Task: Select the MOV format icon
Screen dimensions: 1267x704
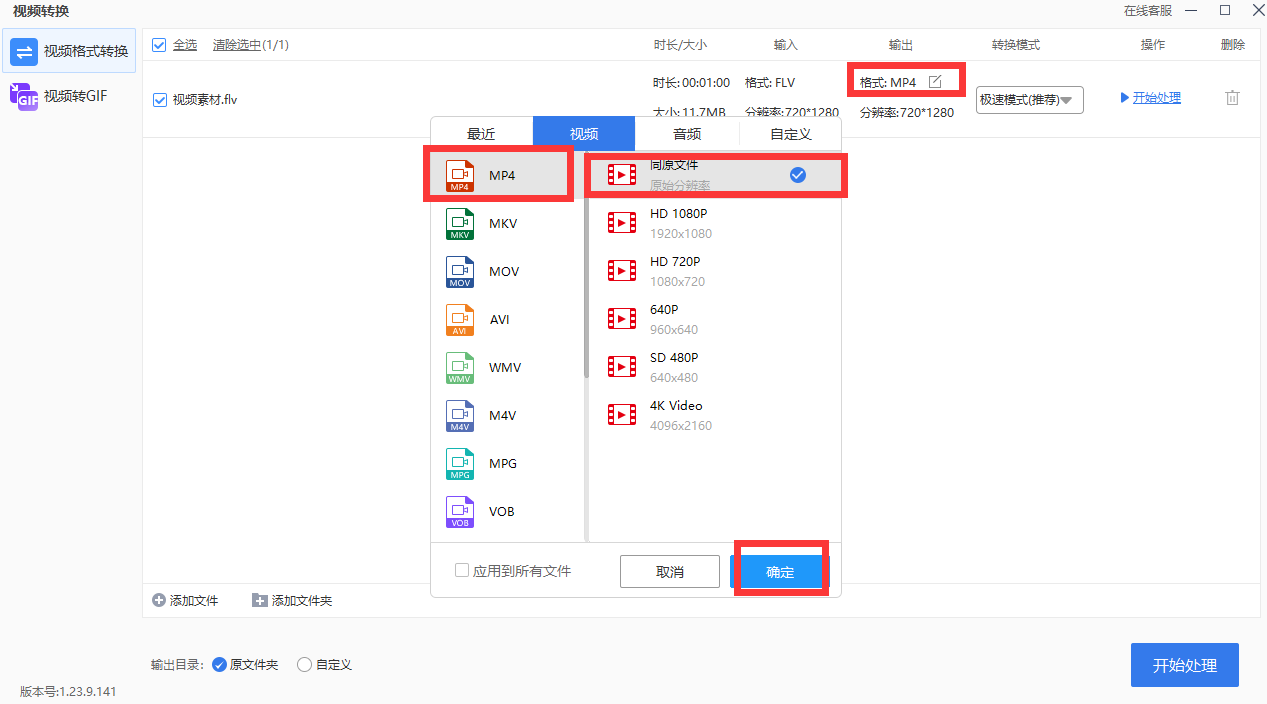Action: (x=460, y=271)
